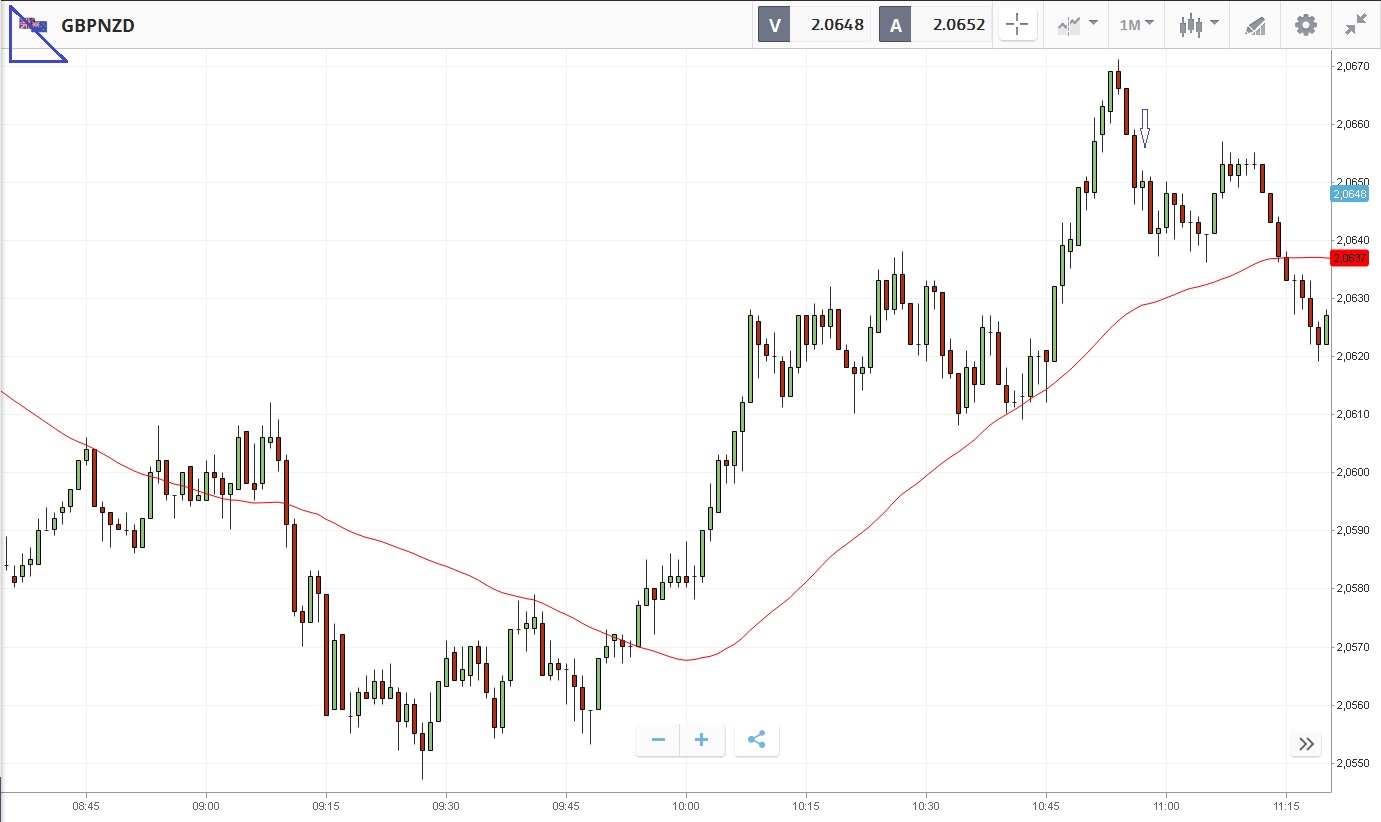Zoom out chart with the minus button

[x=658, y=740]
